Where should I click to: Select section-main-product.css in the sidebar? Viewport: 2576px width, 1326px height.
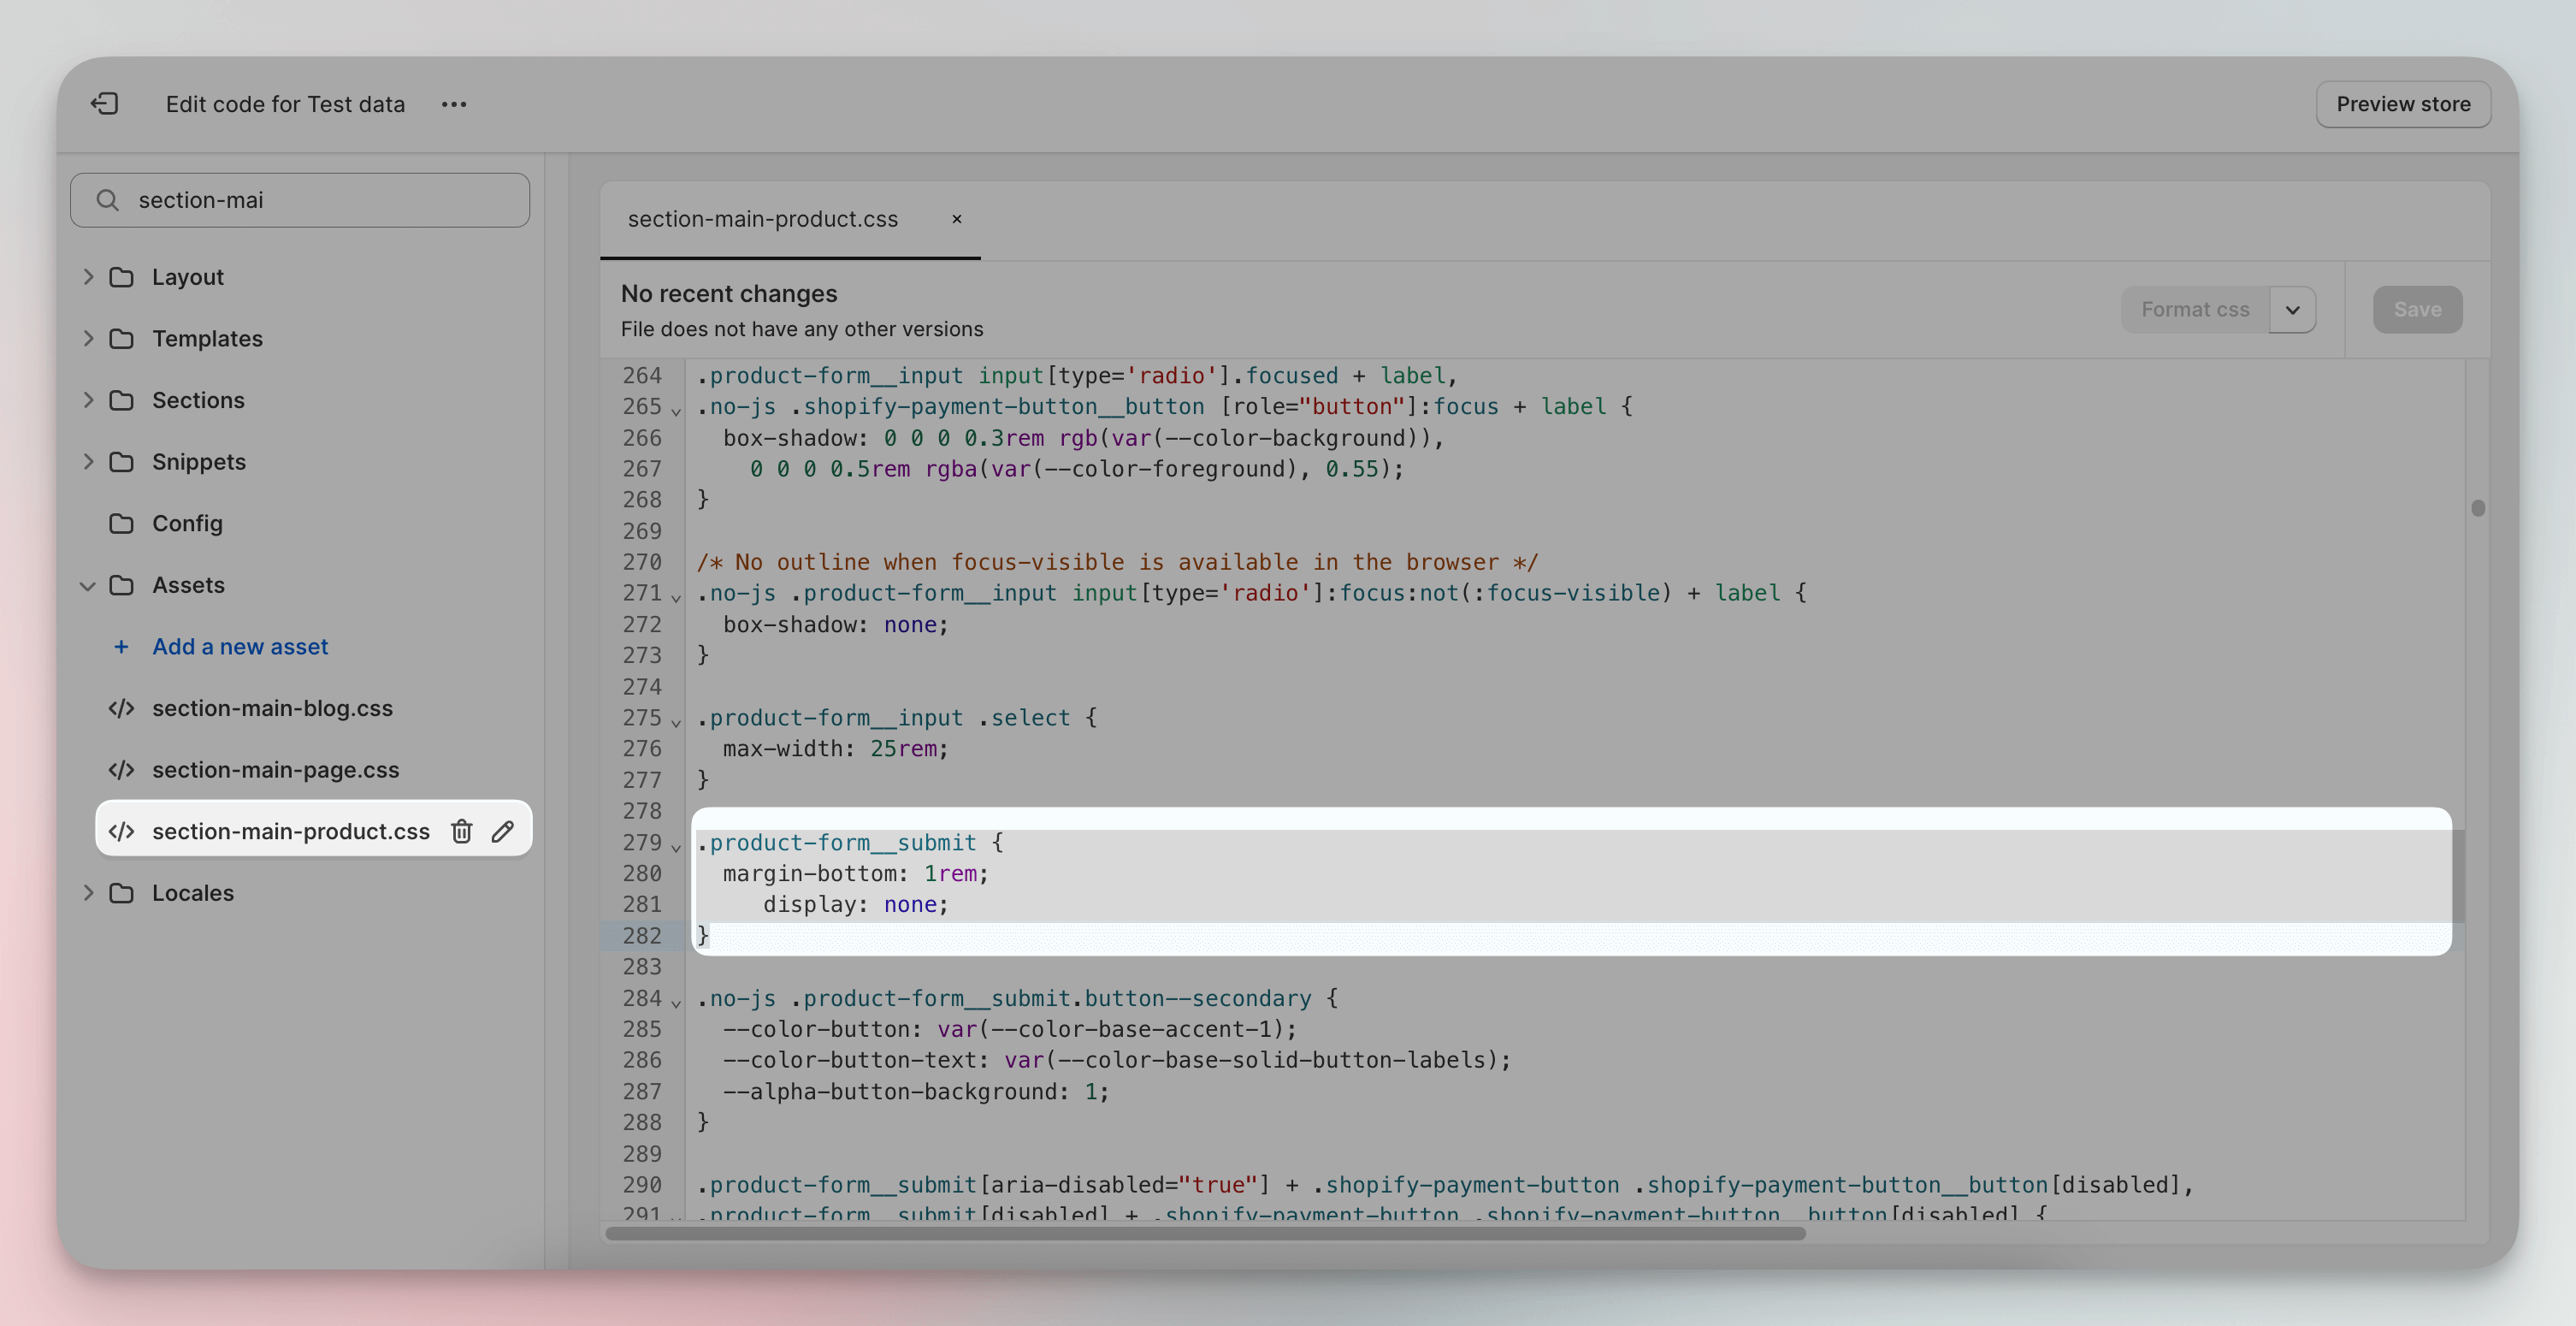(x=290, y=831)
